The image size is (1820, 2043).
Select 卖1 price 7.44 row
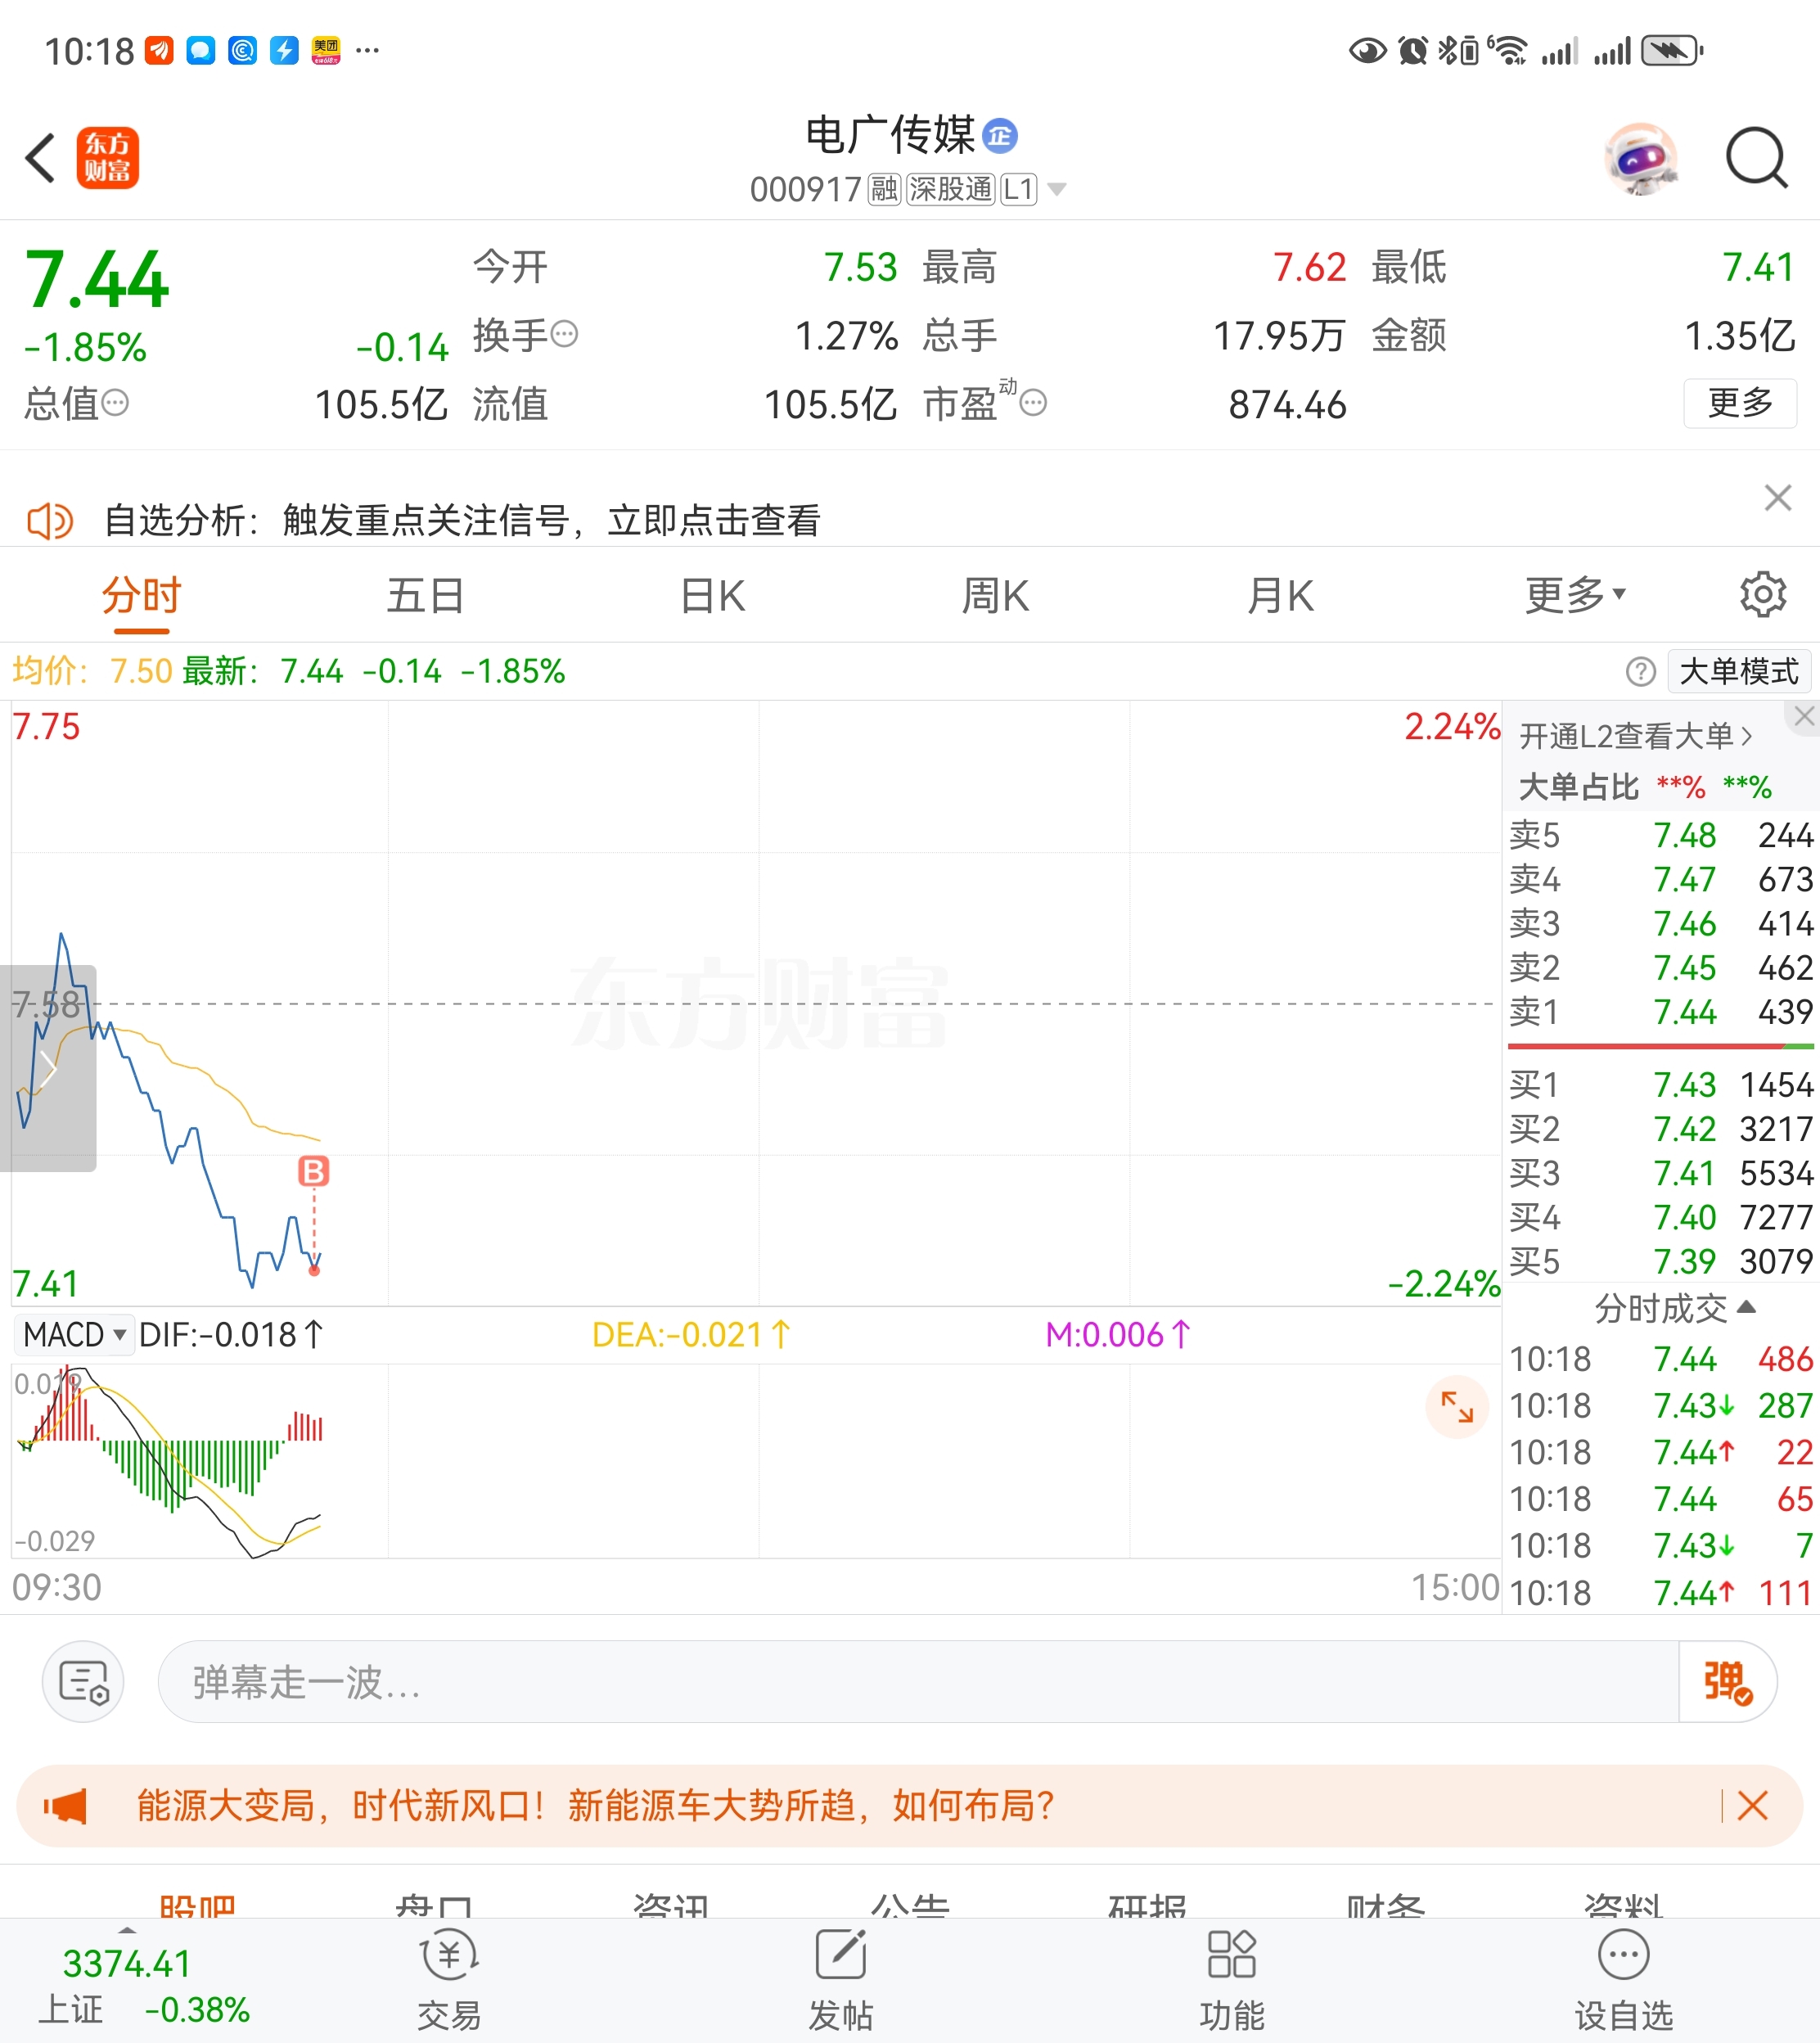tap(1660, 1012)
